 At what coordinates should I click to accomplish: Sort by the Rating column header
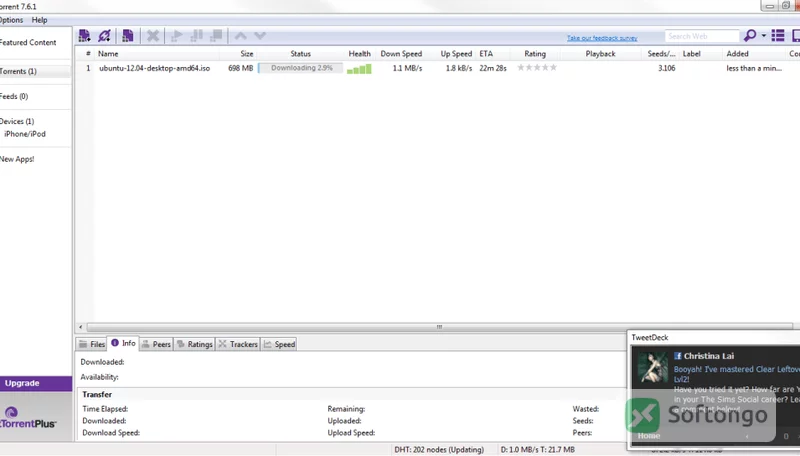point(535,54)
